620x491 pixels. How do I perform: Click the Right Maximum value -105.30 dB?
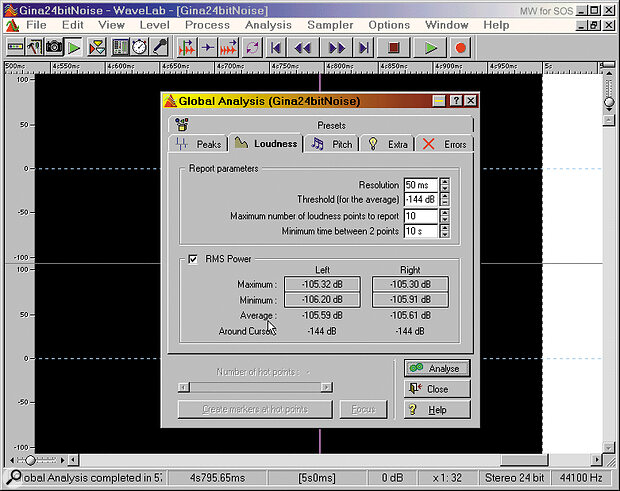[x=410, y=284]
